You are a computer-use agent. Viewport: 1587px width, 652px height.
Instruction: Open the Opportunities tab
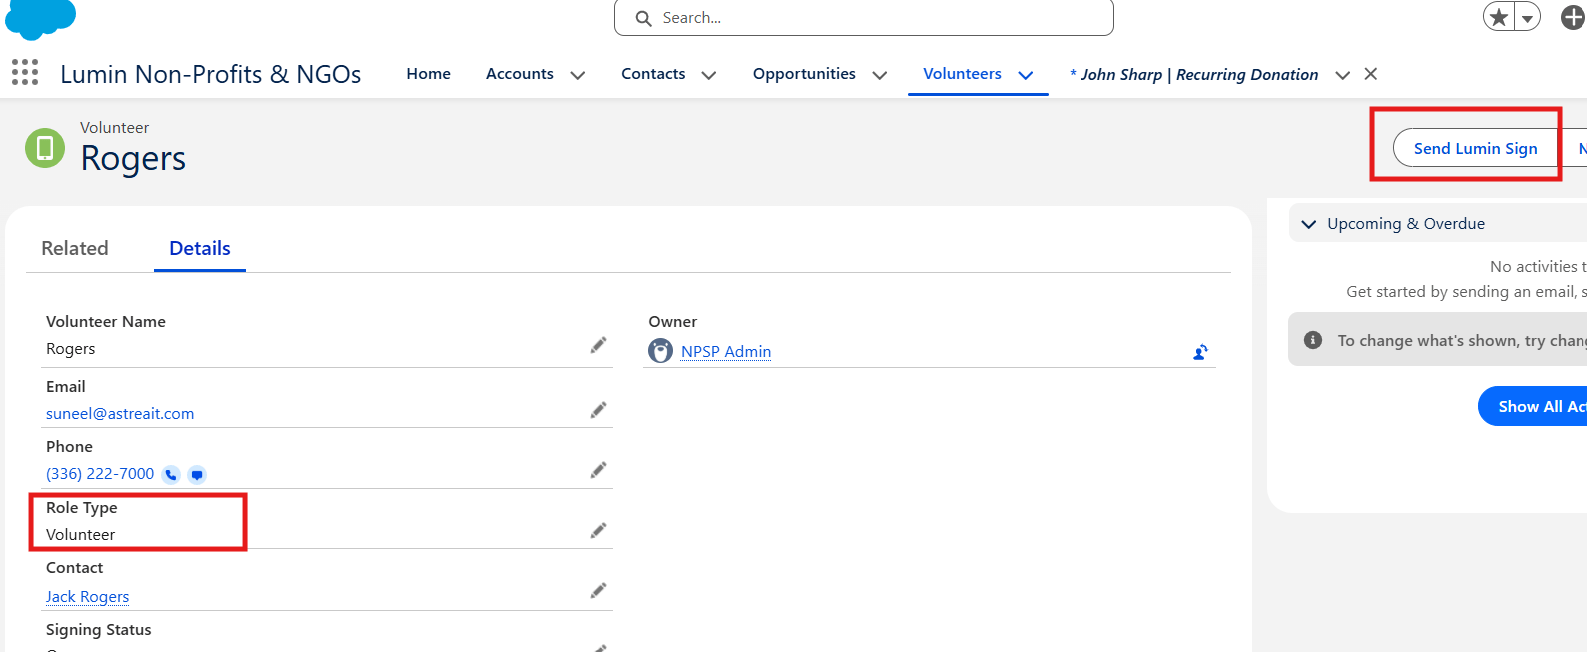[x=804, y=74]
